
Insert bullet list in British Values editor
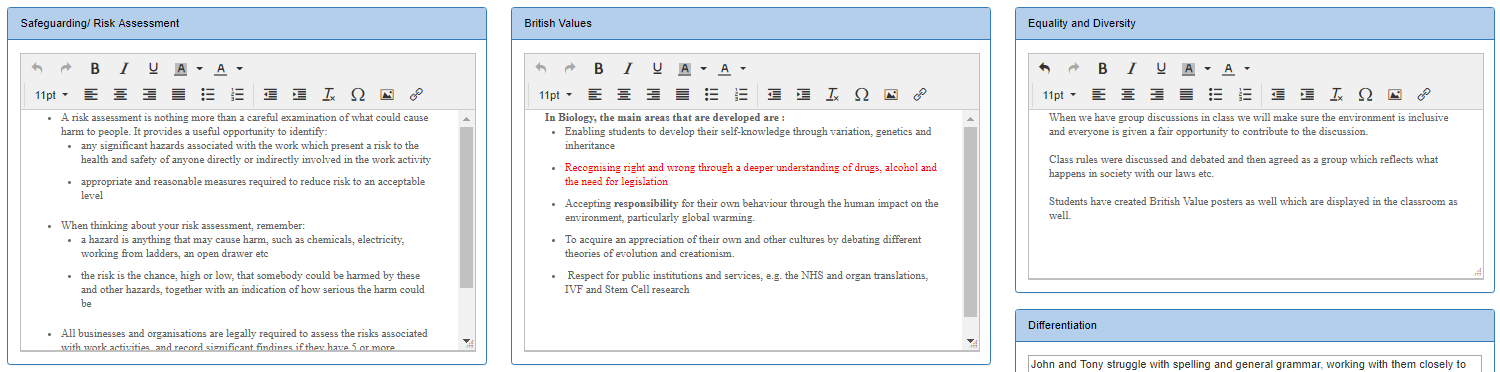click(712, 95)
